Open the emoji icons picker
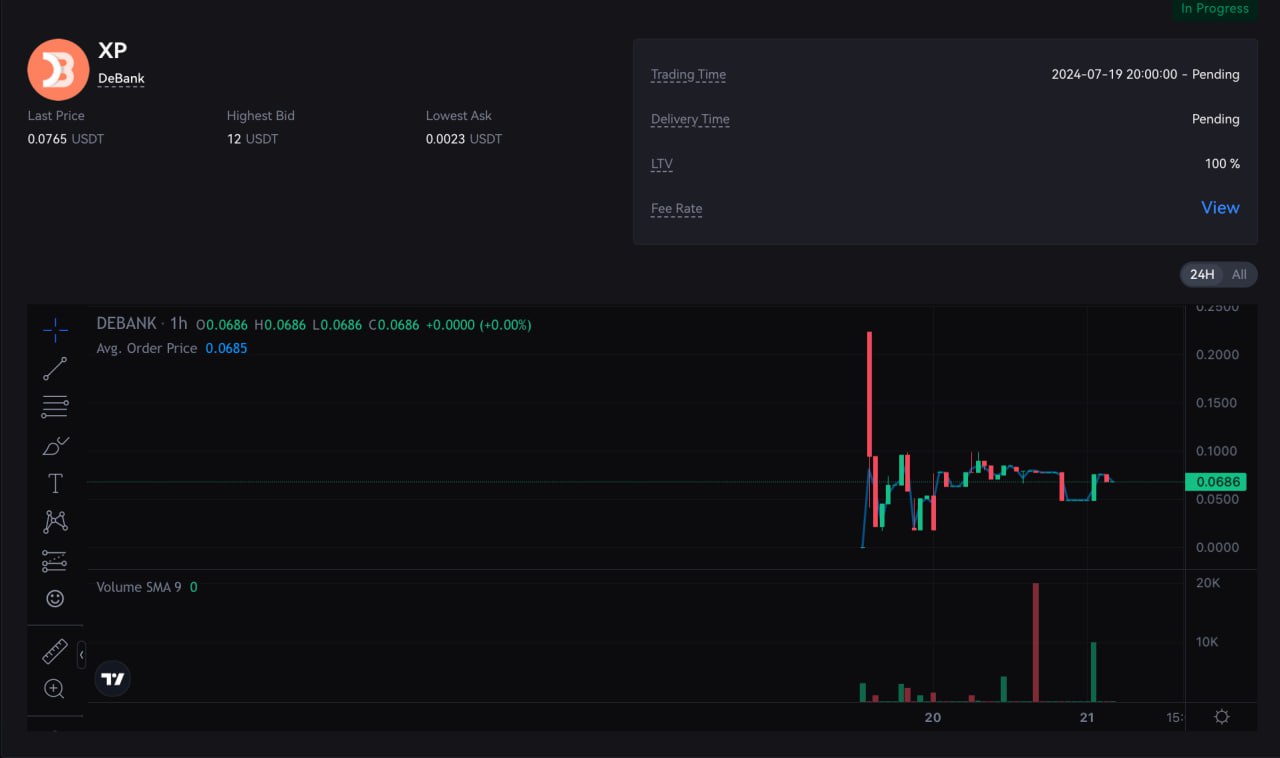The width and height of the screenshot is (1280, 758). pos(55,598)
